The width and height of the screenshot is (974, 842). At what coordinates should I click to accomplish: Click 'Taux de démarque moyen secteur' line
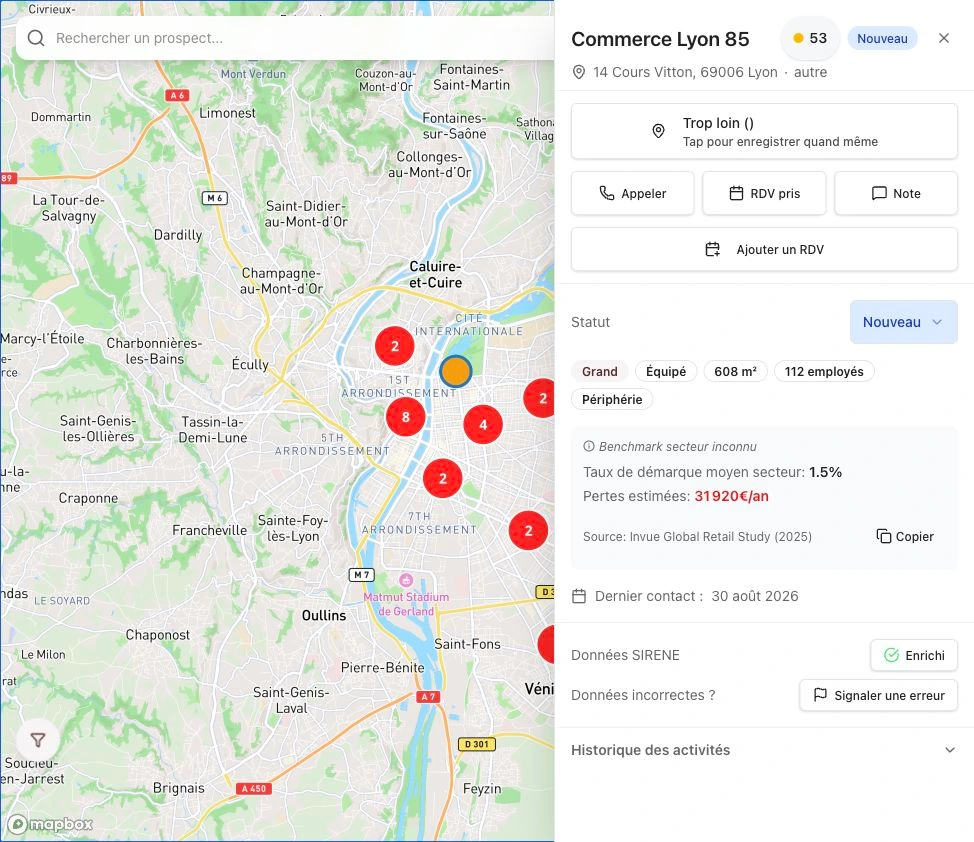[x=712, y=472]
